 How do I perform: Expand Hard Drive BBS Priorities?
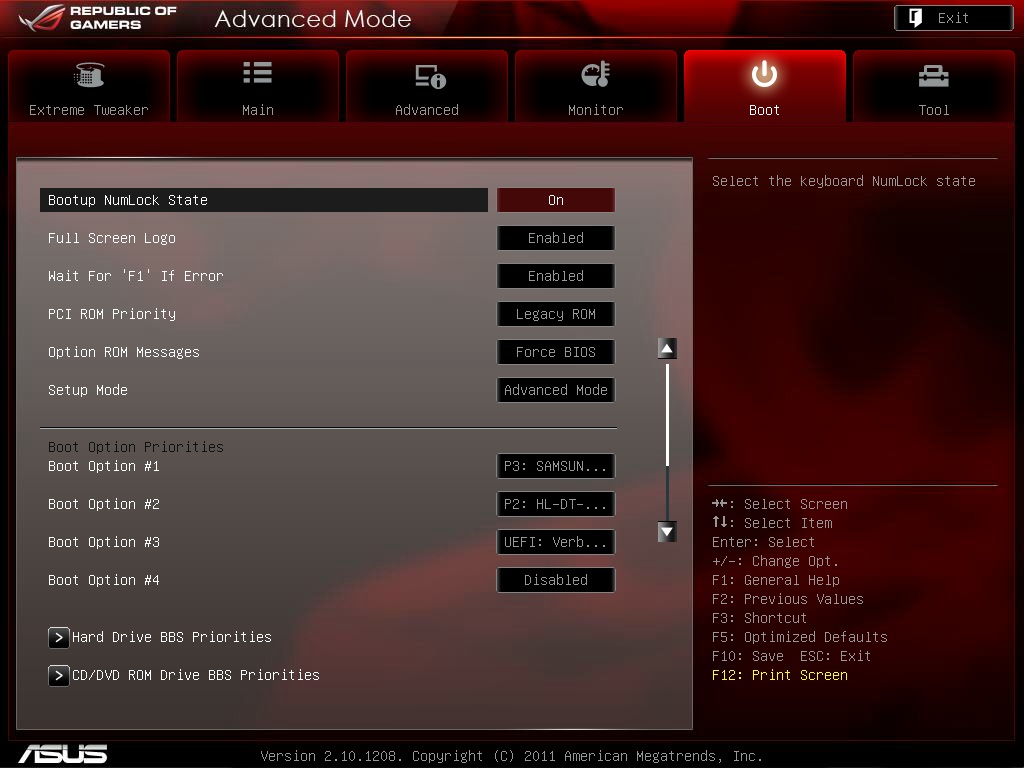160,637
